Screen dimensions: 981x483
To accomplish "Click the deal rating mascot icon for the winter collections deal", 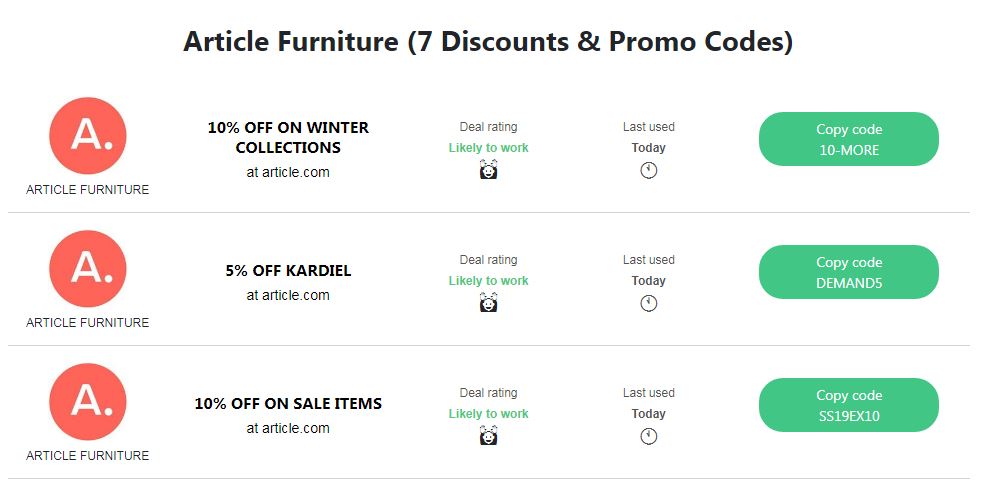I will click(488, 170).
